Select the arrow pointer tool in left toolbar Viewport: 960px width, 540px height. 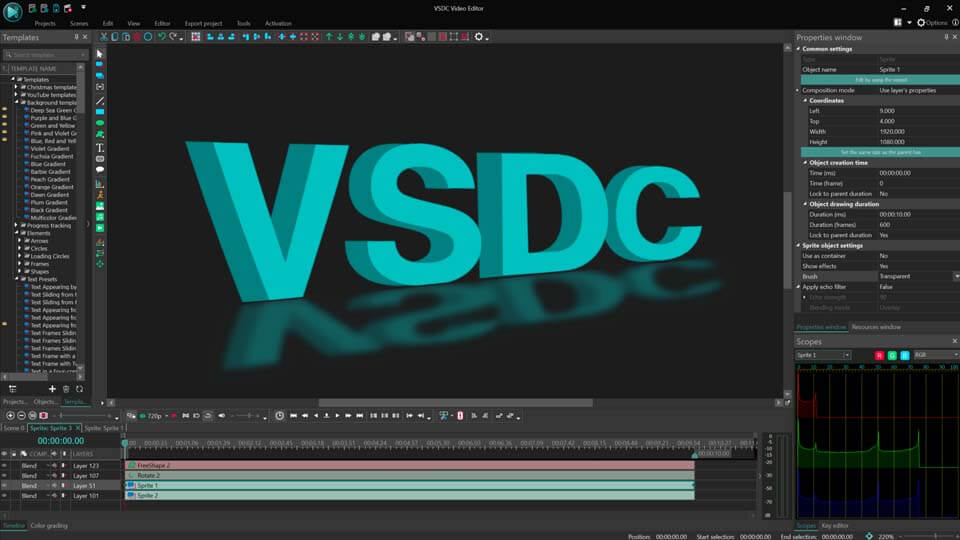[x=100, y=54]
